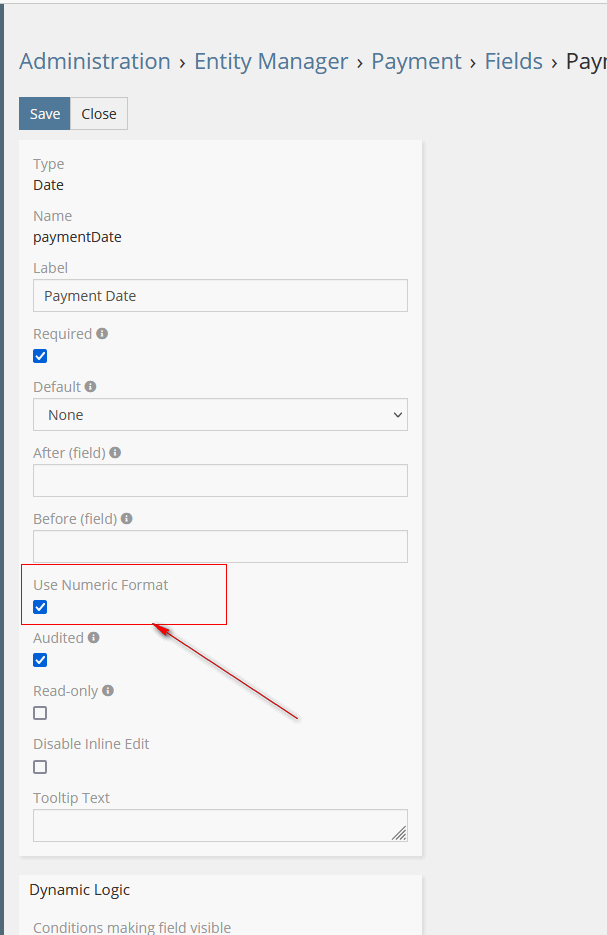This screenshot has height=935, width=607.
Task: Save the field settings
Action: (44, 114)
